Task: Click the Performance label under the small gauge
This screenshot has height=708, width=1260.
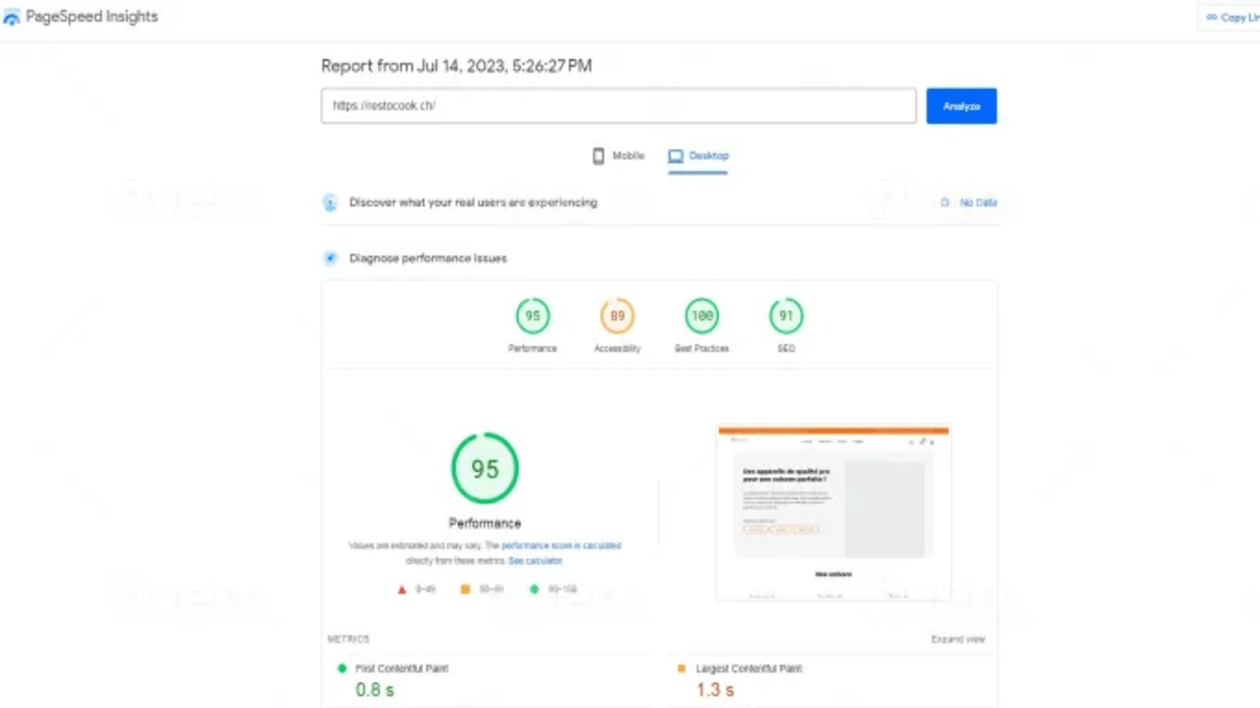Action: tap(533, 349)
